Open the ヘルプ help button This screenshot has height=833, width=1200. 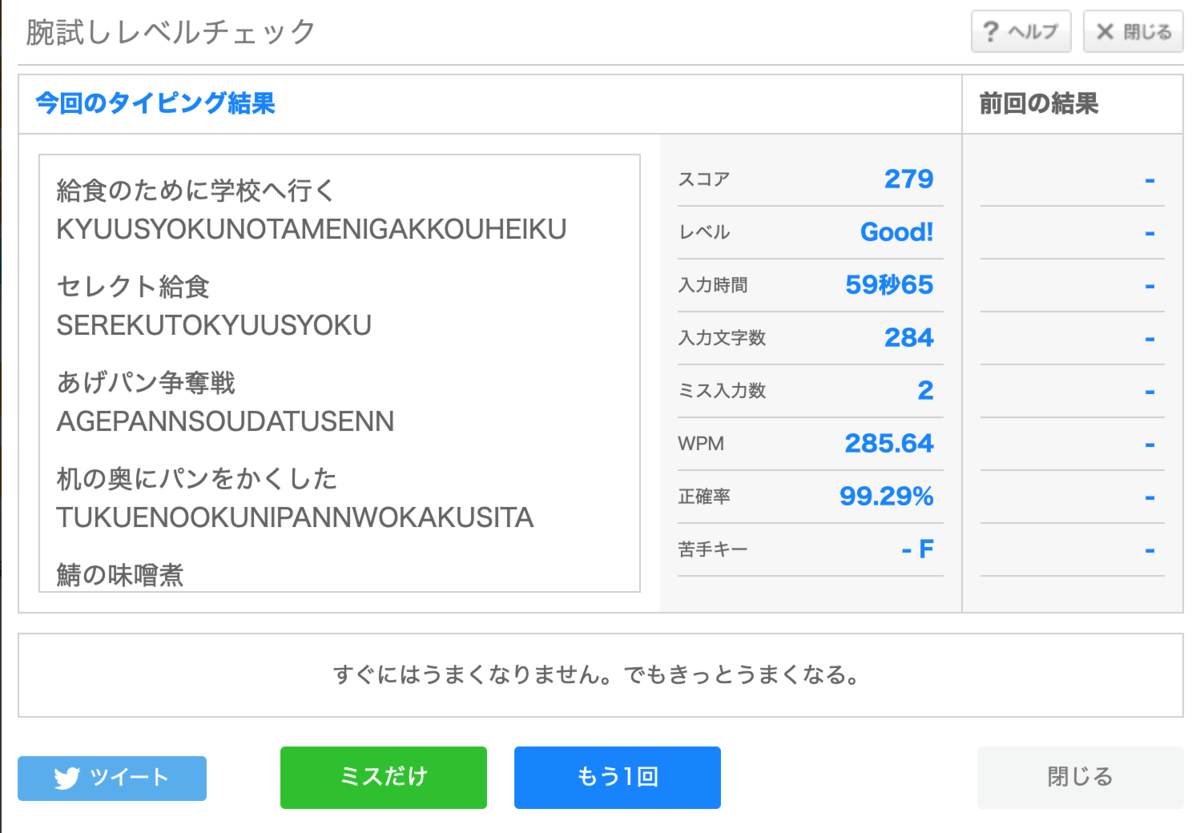(1021, 31)
